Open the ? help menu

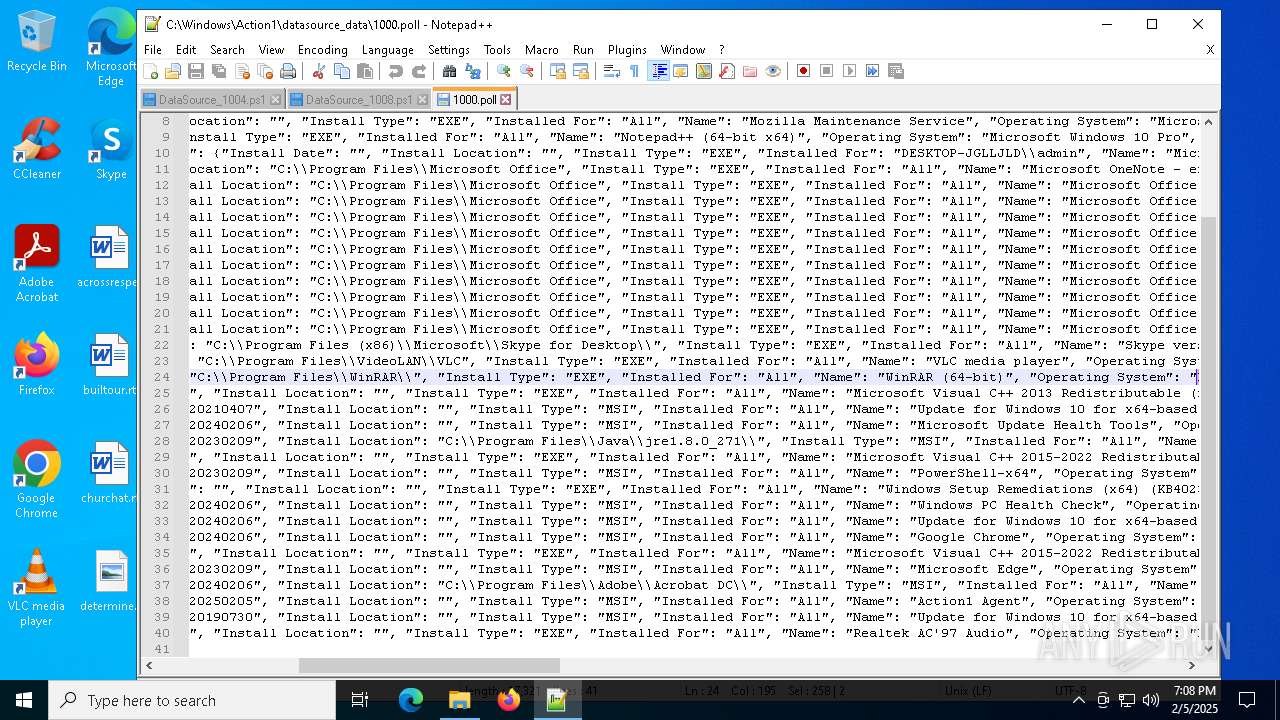pyautogui.click(x=721, y=49)
